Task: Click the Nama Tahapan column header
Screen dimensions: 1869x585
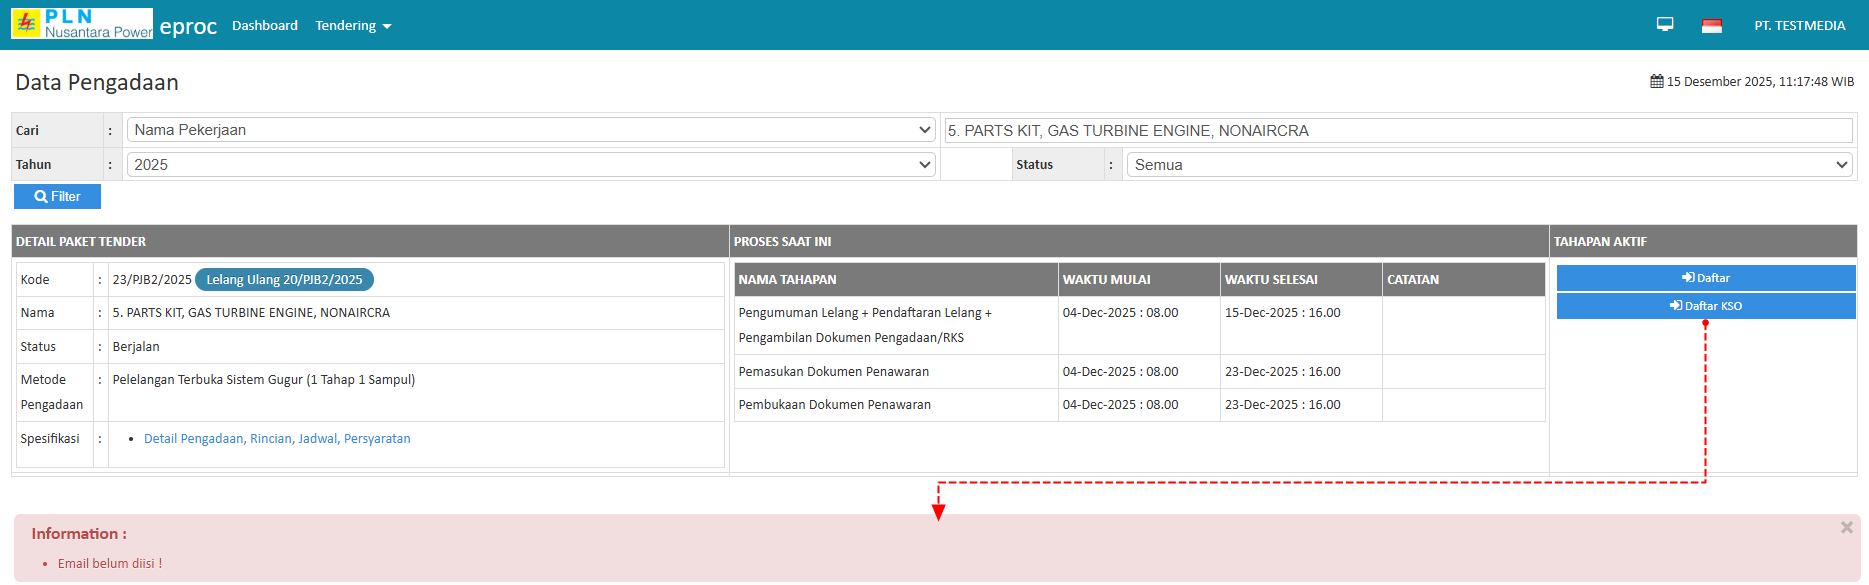Action: point(787,280)
